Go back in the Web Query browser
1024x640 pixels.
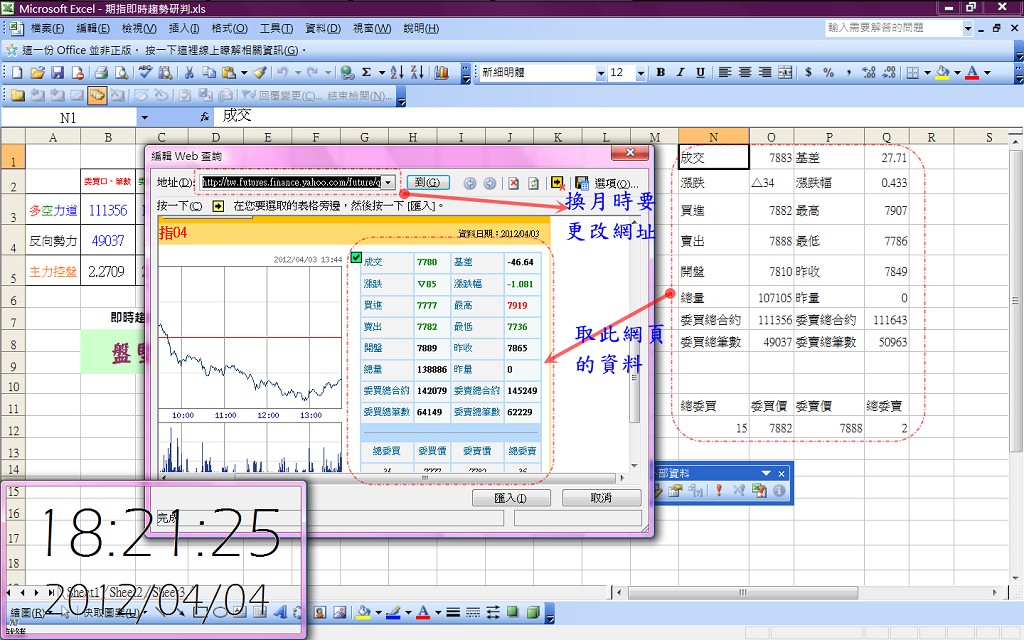click(470, 184)
